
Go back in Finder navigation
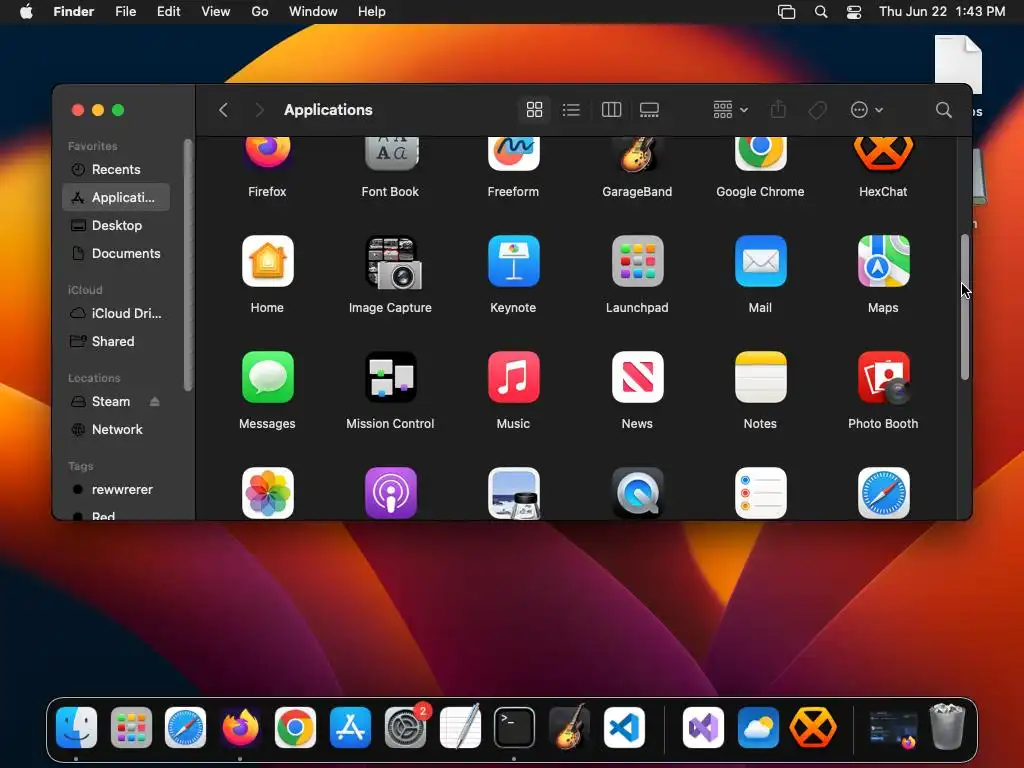(223, 110)
